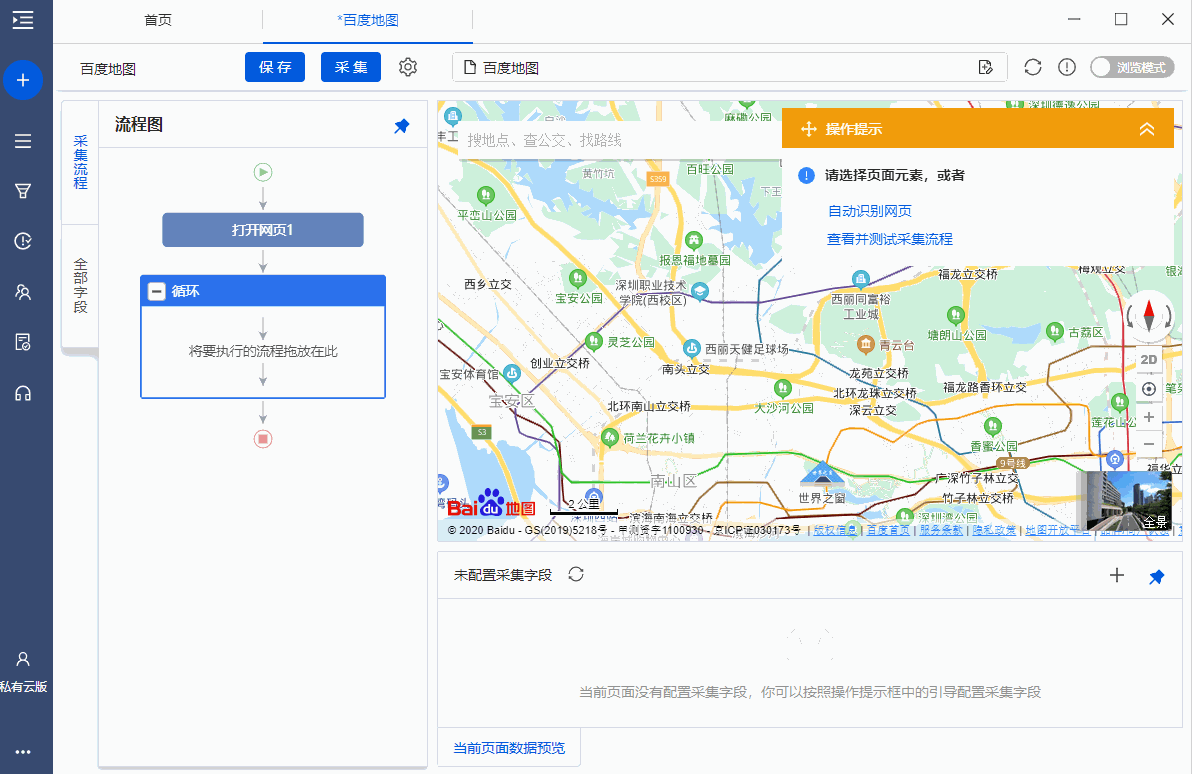
Task: Zoom in on the Baidu map
Action: click(1149, 417)
